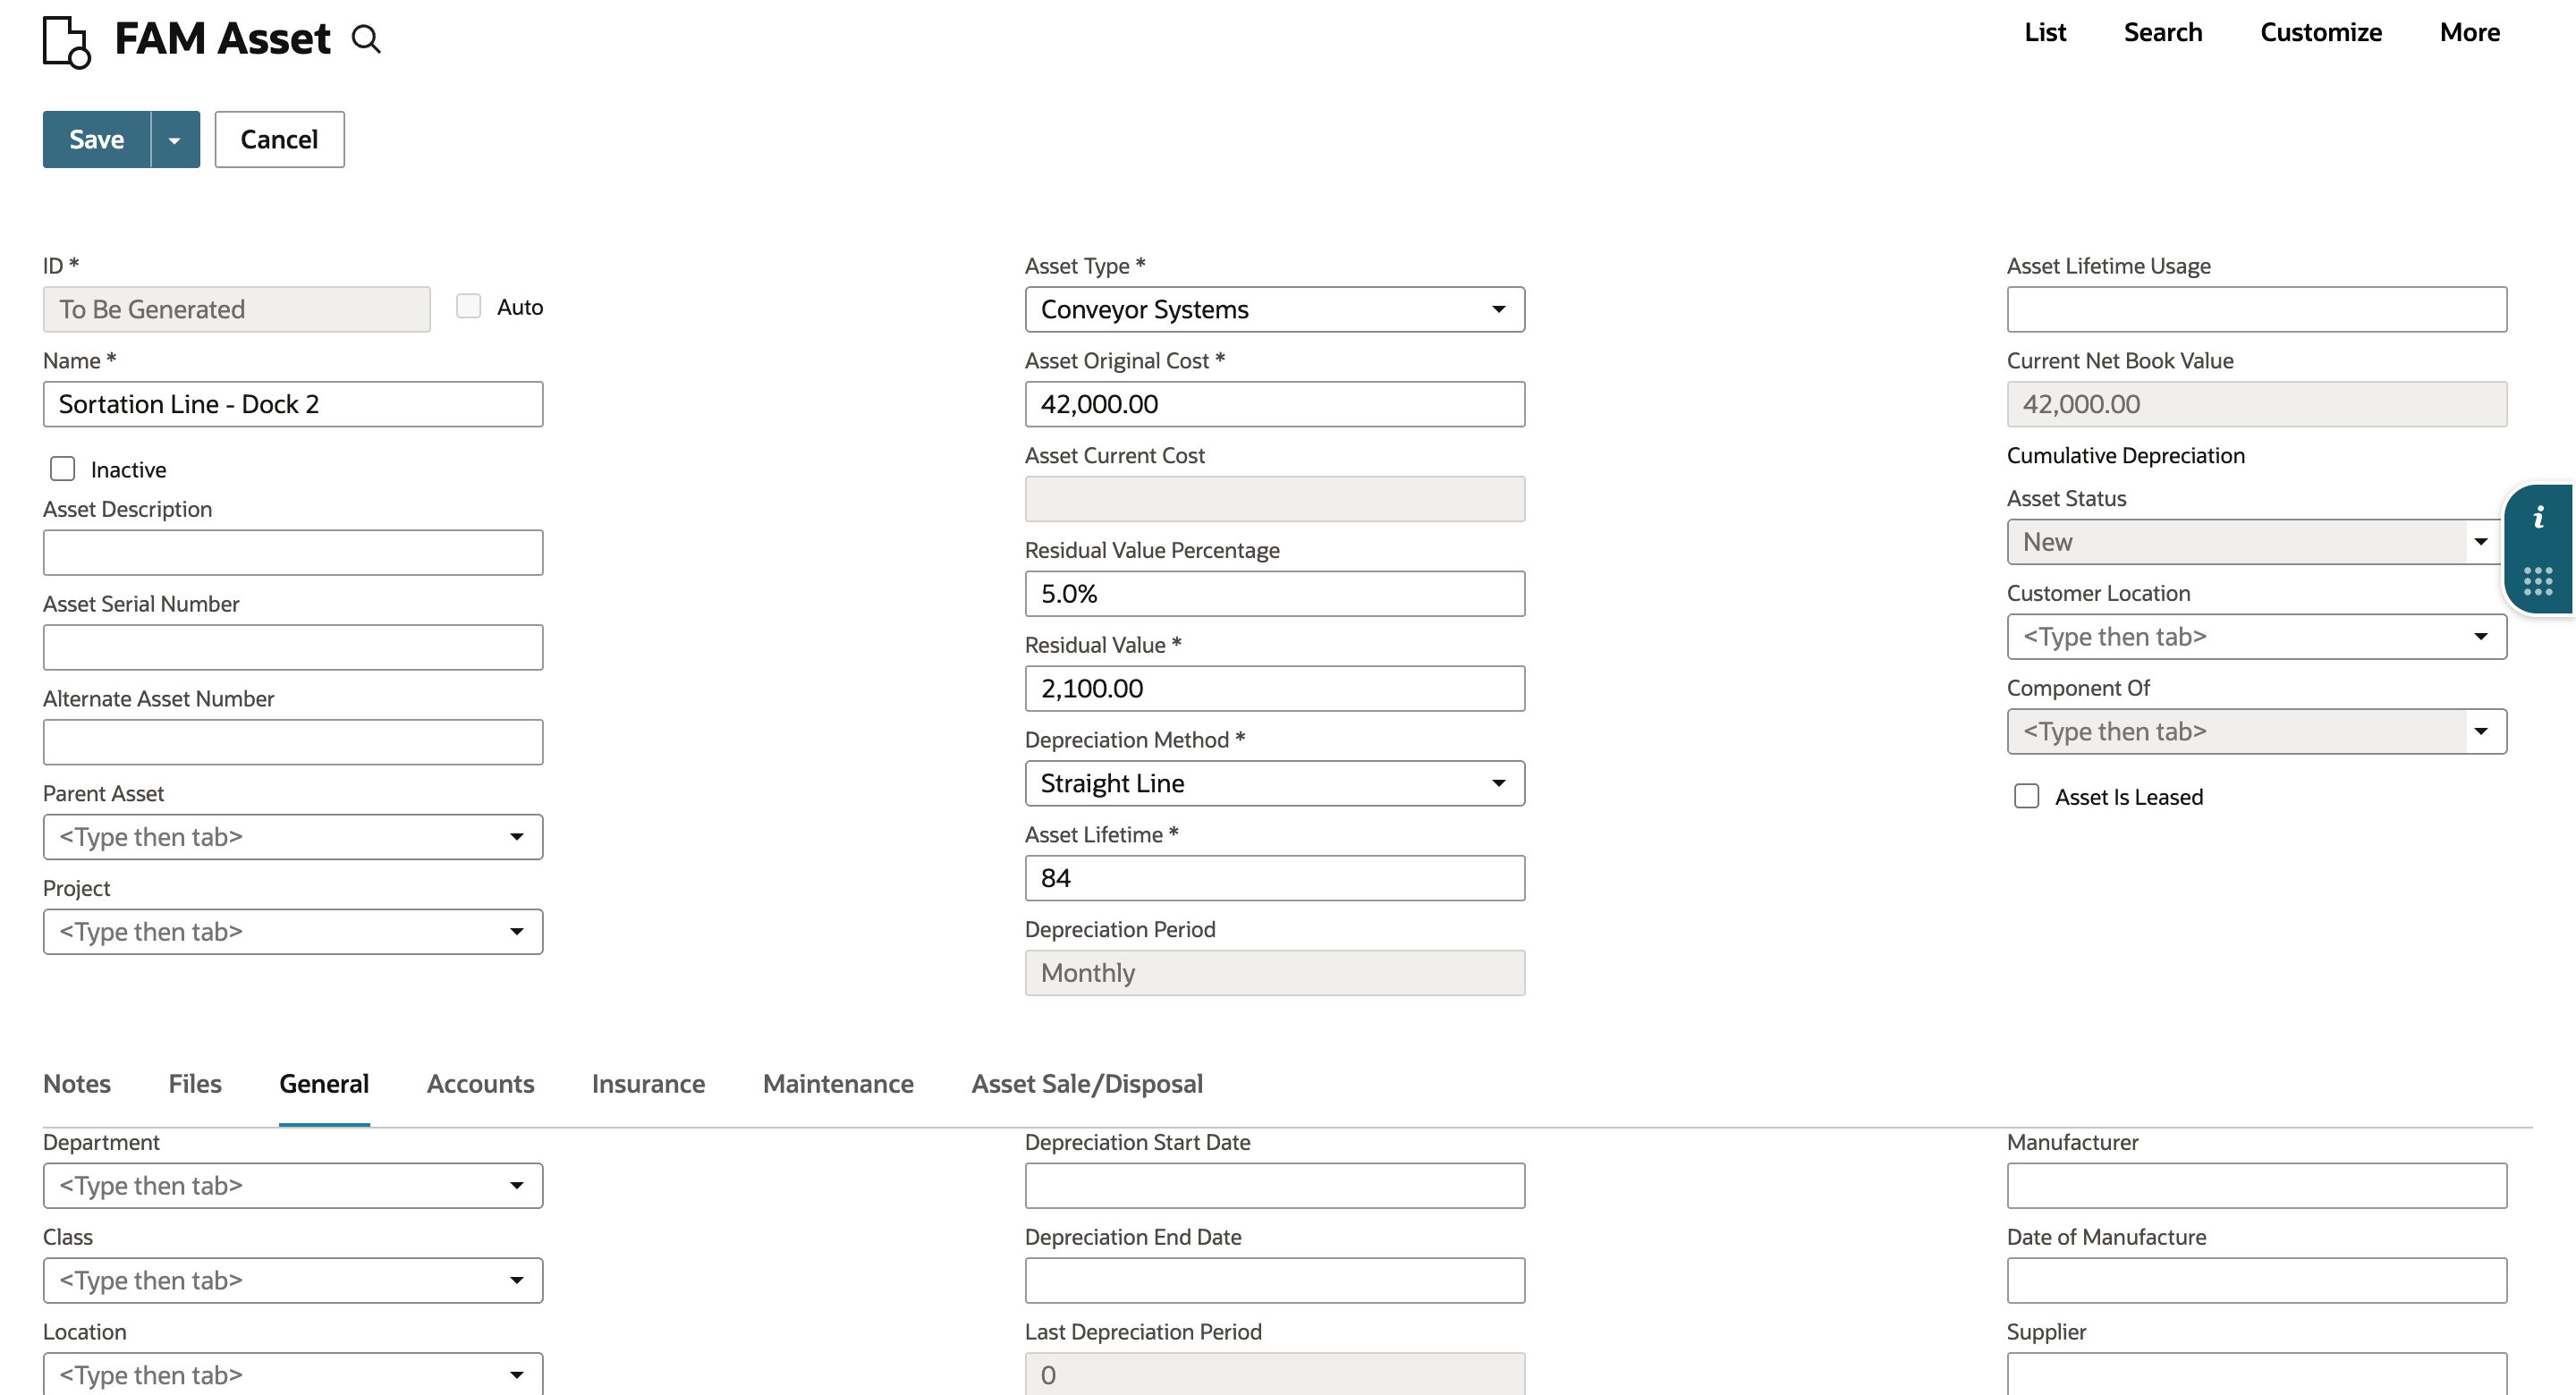Open quick search magnifier next to FAM Asset
This screenshot has height=1395, width=2576.
tap(366, 40)
